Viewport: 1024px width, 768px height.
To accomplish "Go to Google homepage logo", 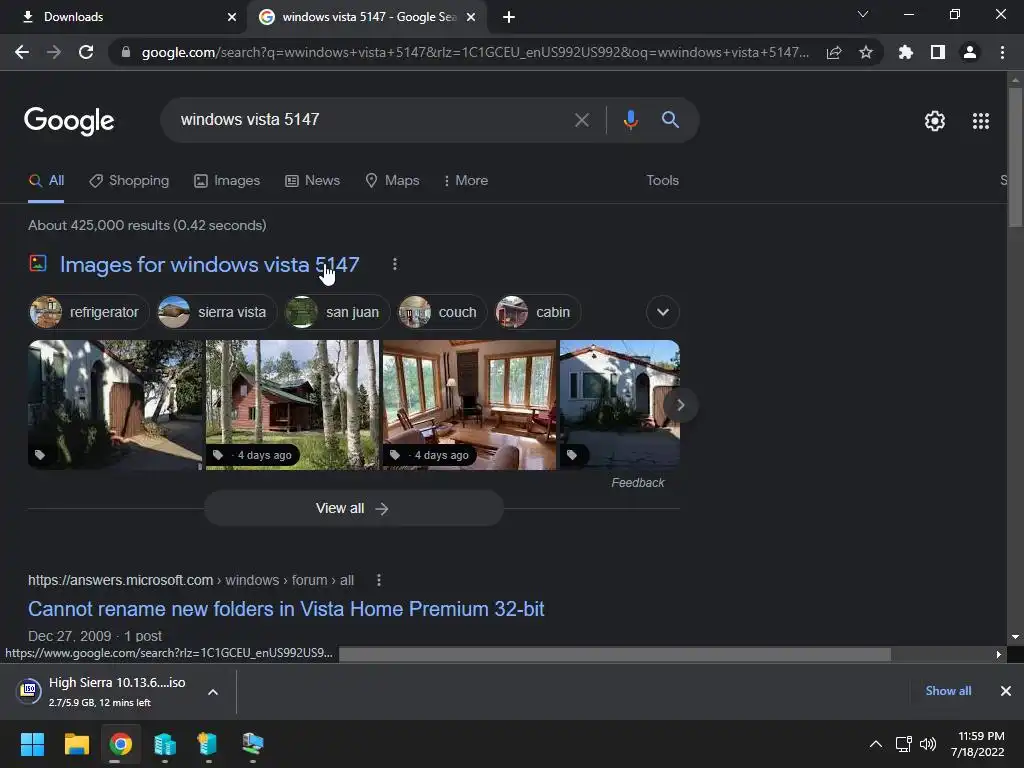I will click(69, 121).
